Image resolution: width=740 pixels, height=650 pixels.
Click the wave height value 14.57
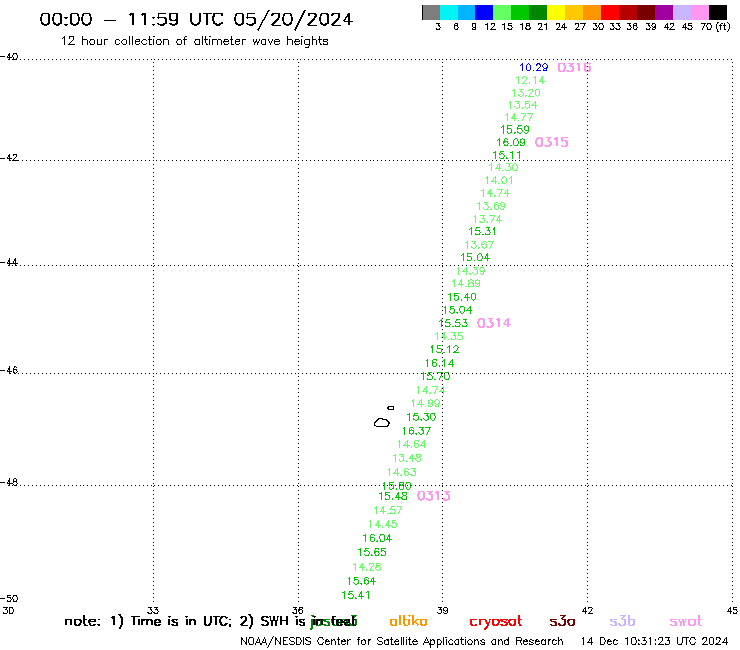(x=388, y=510)
